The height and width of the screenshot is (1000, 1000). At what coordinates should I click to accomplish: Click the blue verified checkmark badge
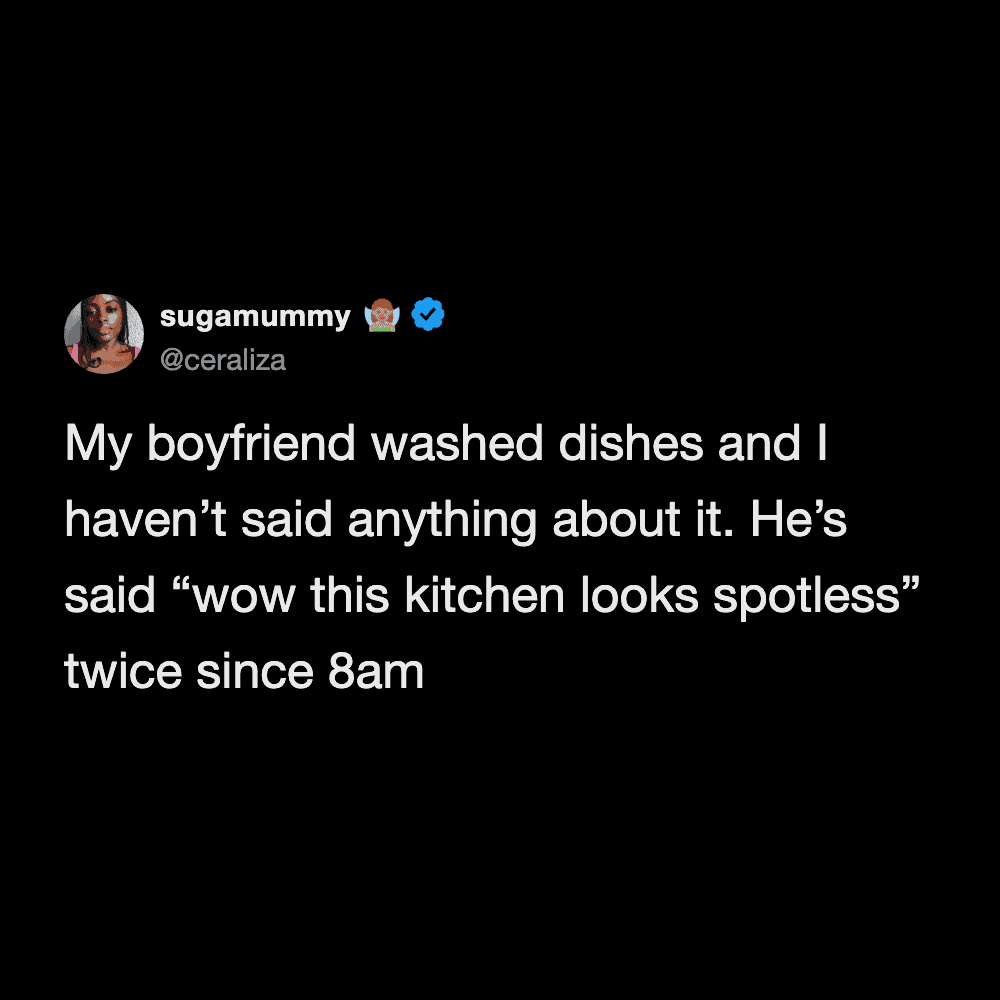[427, 314]
